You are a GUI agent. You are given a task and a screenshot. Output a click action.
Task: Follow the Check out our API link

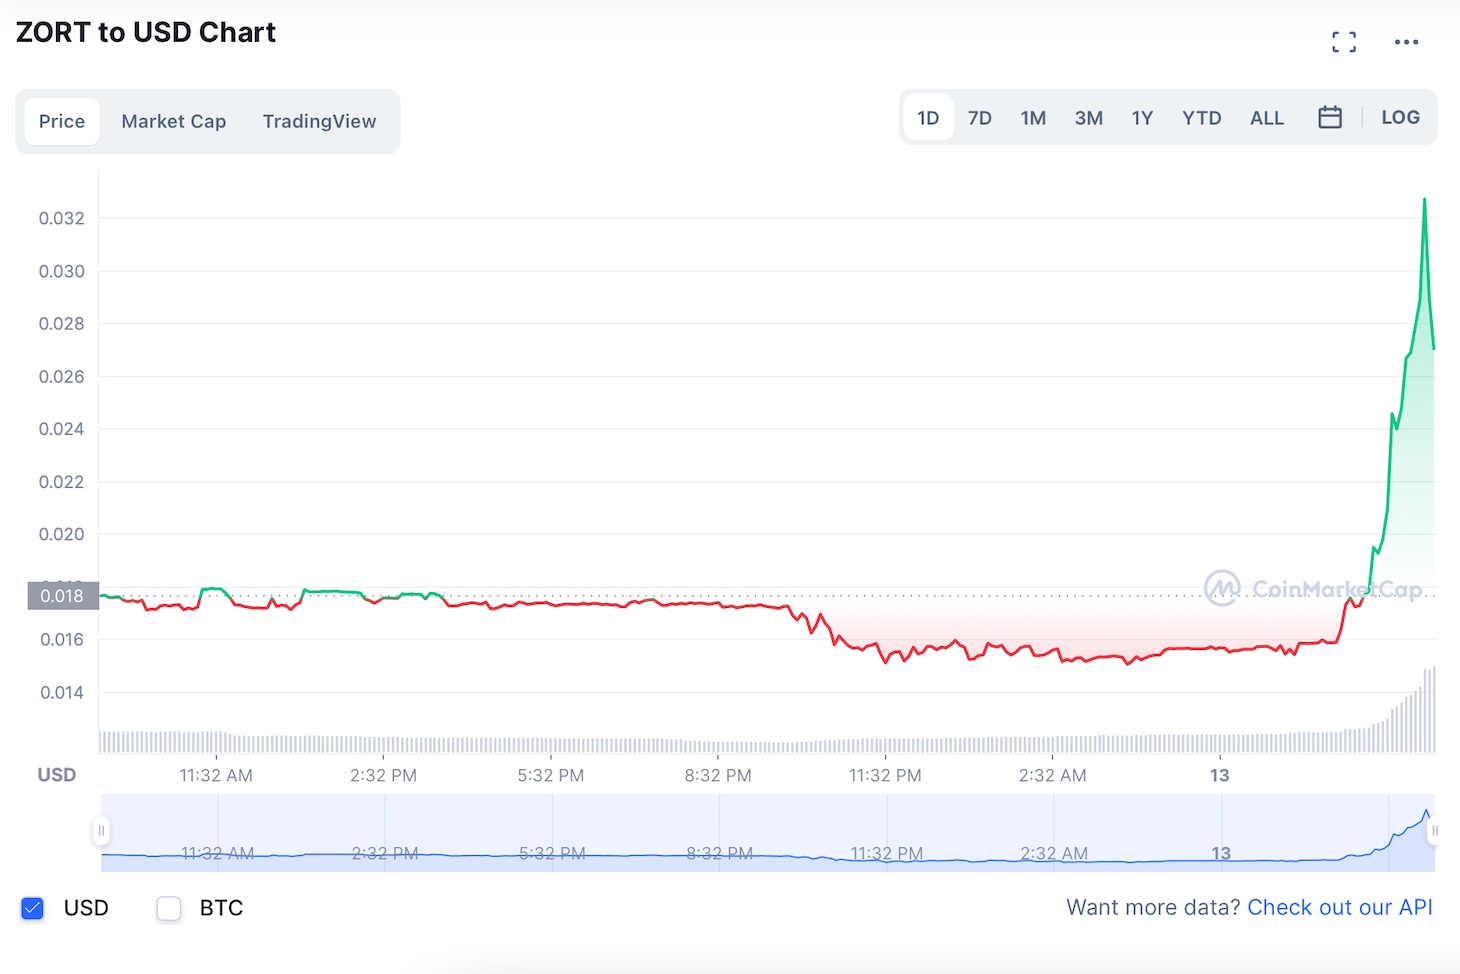pyautogui.click(x=1339, y=907)
